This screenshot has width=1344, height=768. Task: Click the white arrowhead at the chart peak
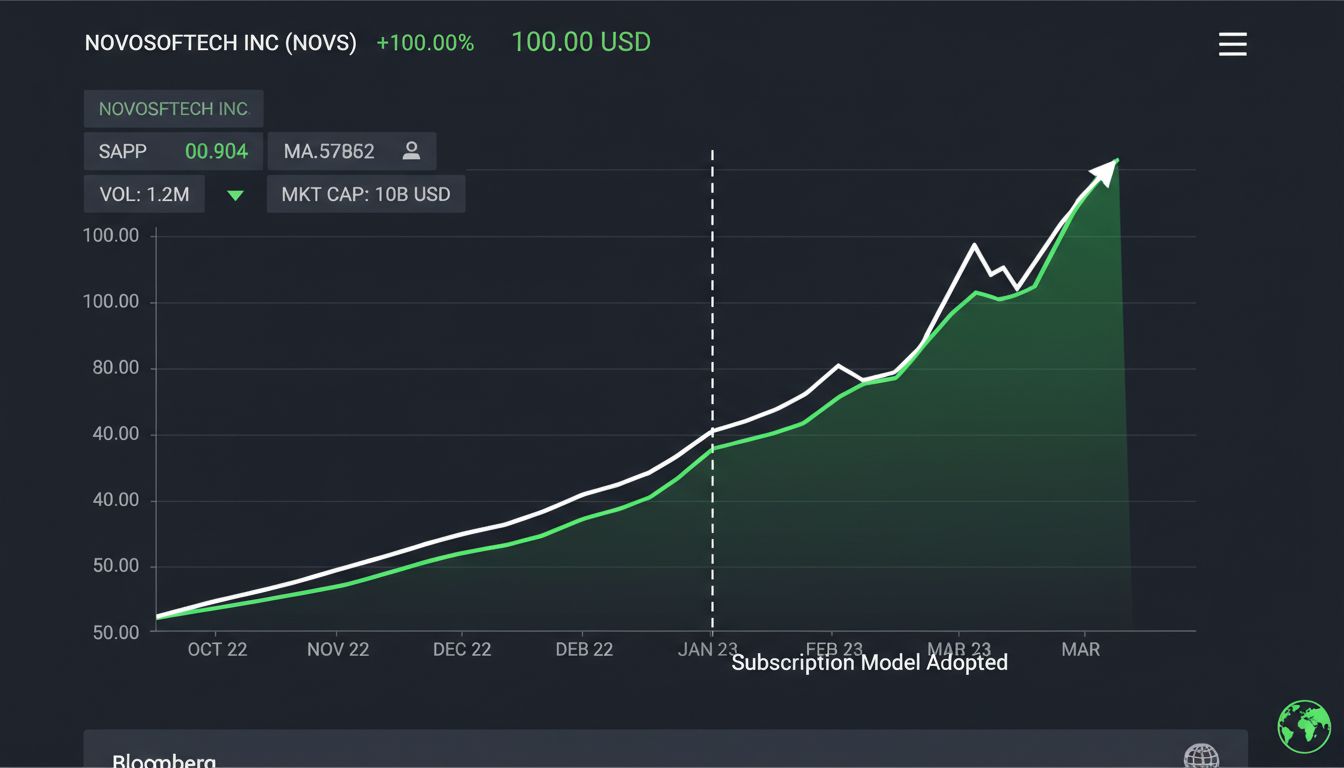tap(1103, 172)
